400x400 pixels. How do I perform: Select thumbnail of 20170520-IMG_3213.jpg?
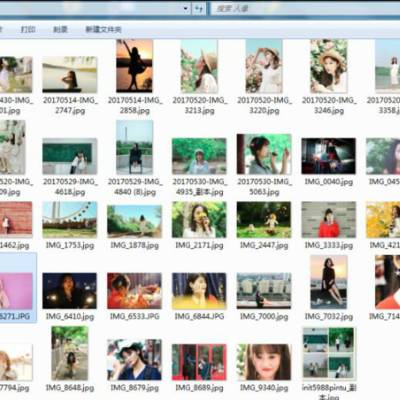199,66
